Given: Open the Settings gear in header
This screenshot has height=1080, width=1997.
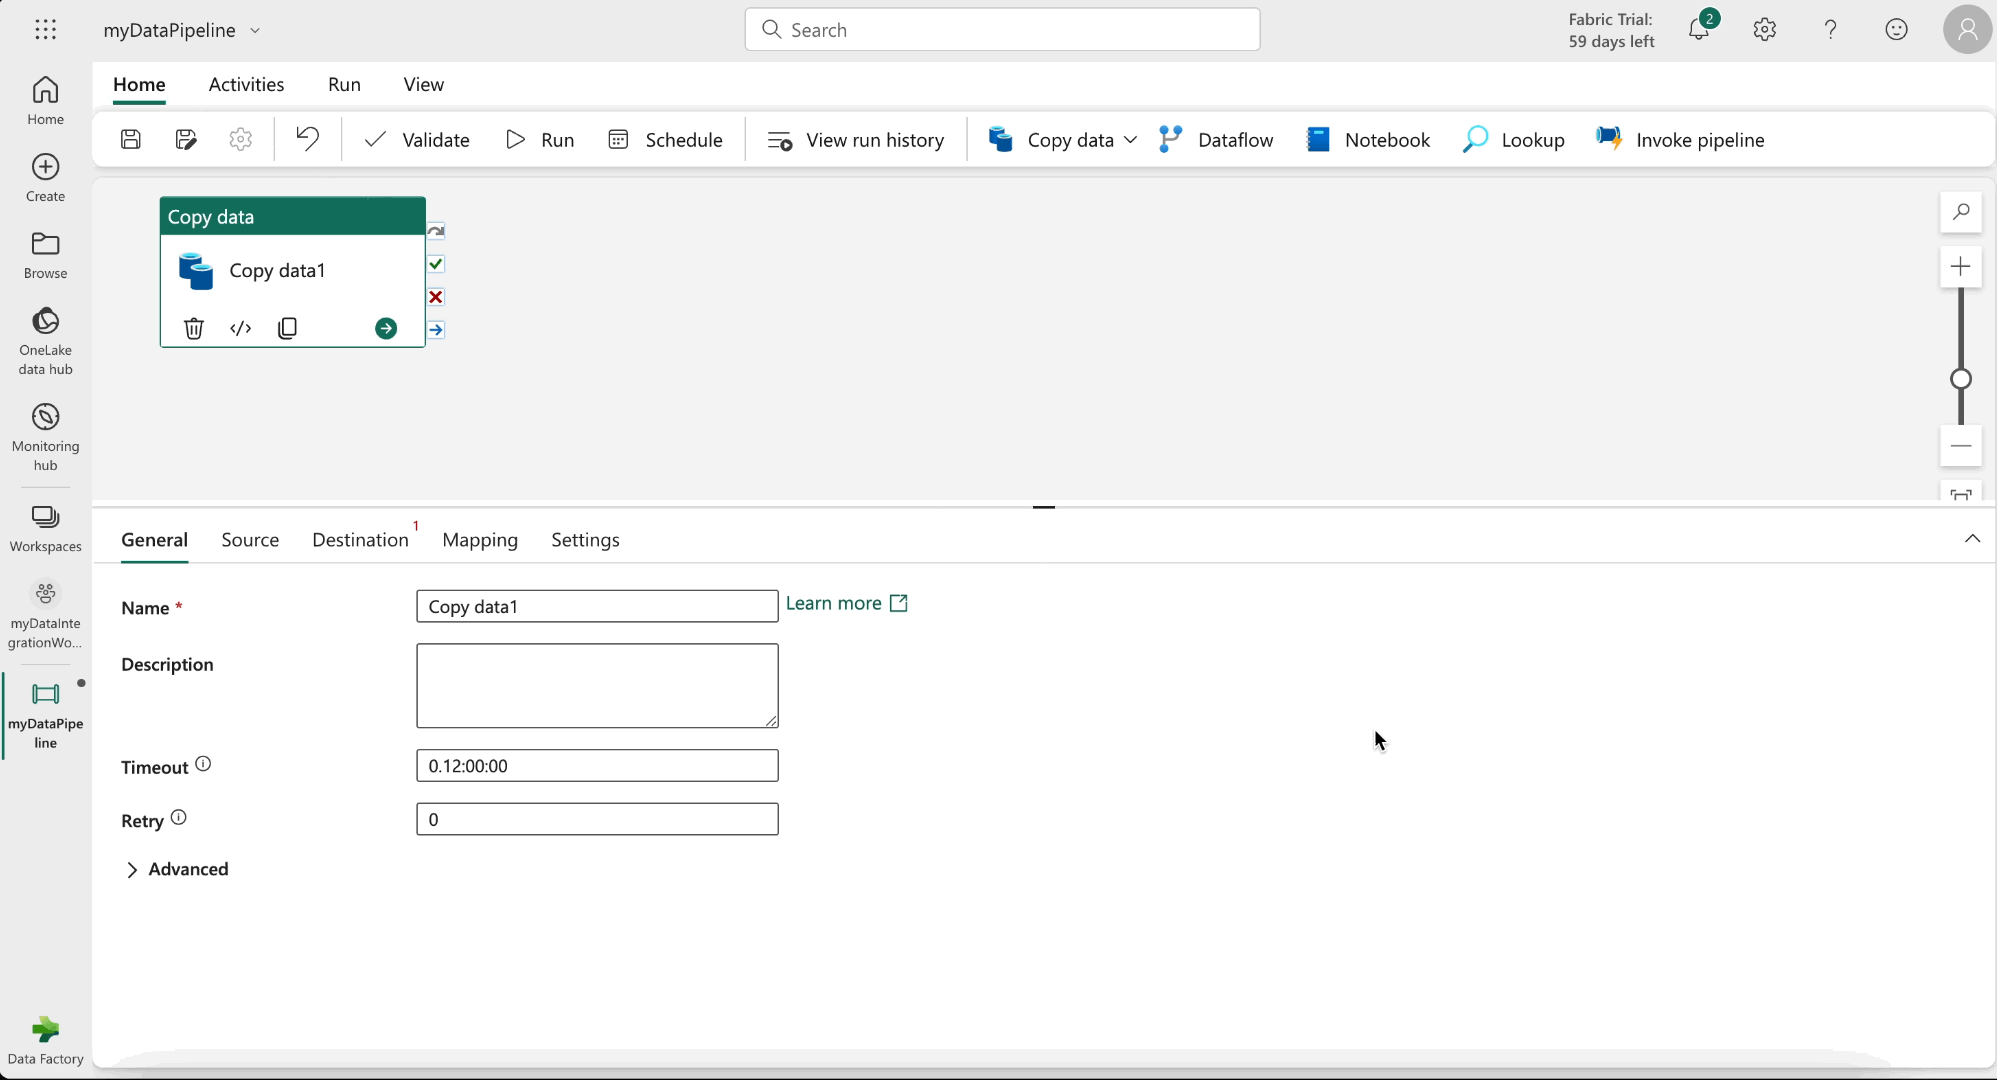Looking at the screenshot, I should (1765, 30).
